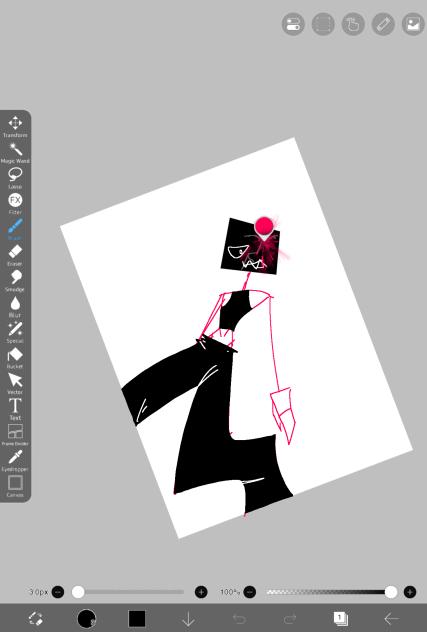Decrease opacity with the minus button
427x632 pixels.
250,592
